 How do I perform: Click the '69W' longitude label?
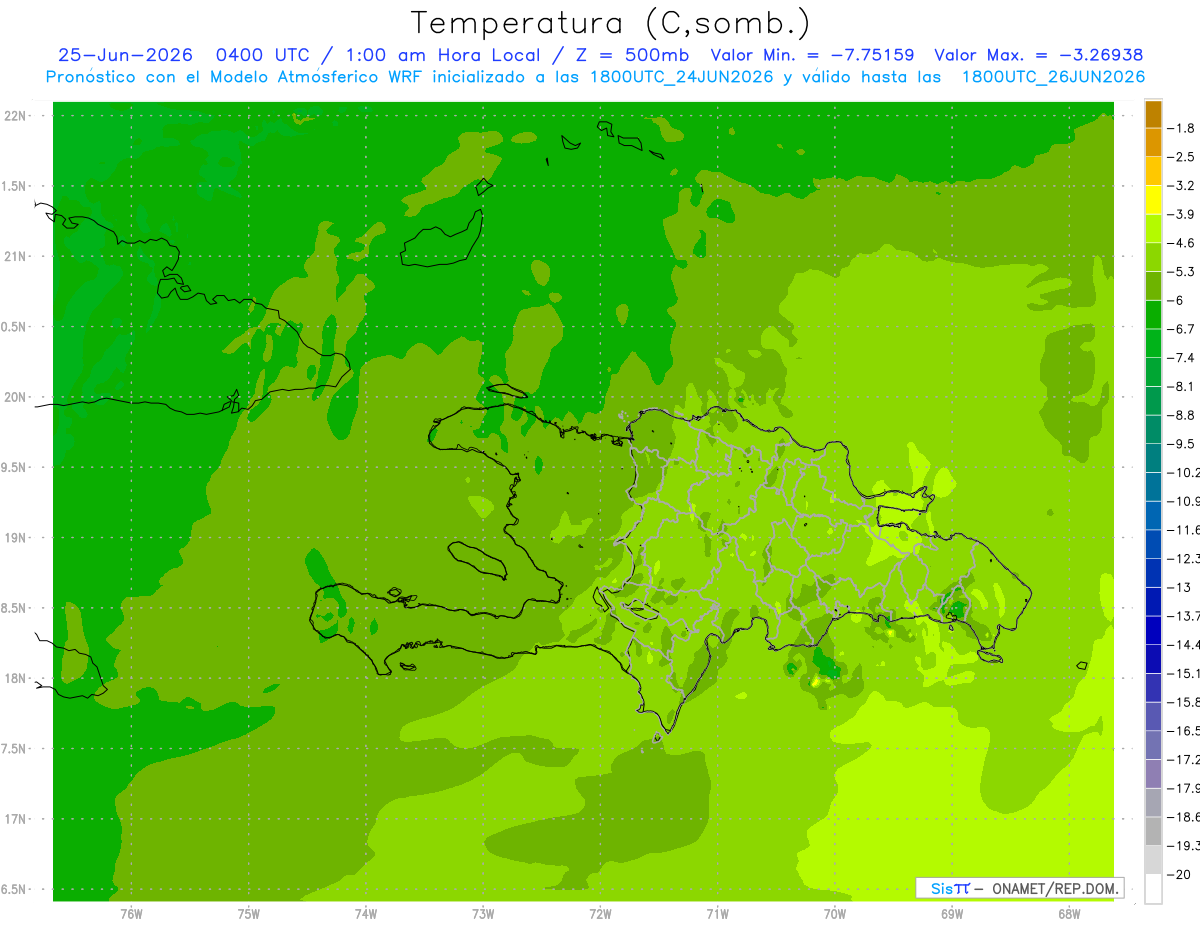point(952,913)
